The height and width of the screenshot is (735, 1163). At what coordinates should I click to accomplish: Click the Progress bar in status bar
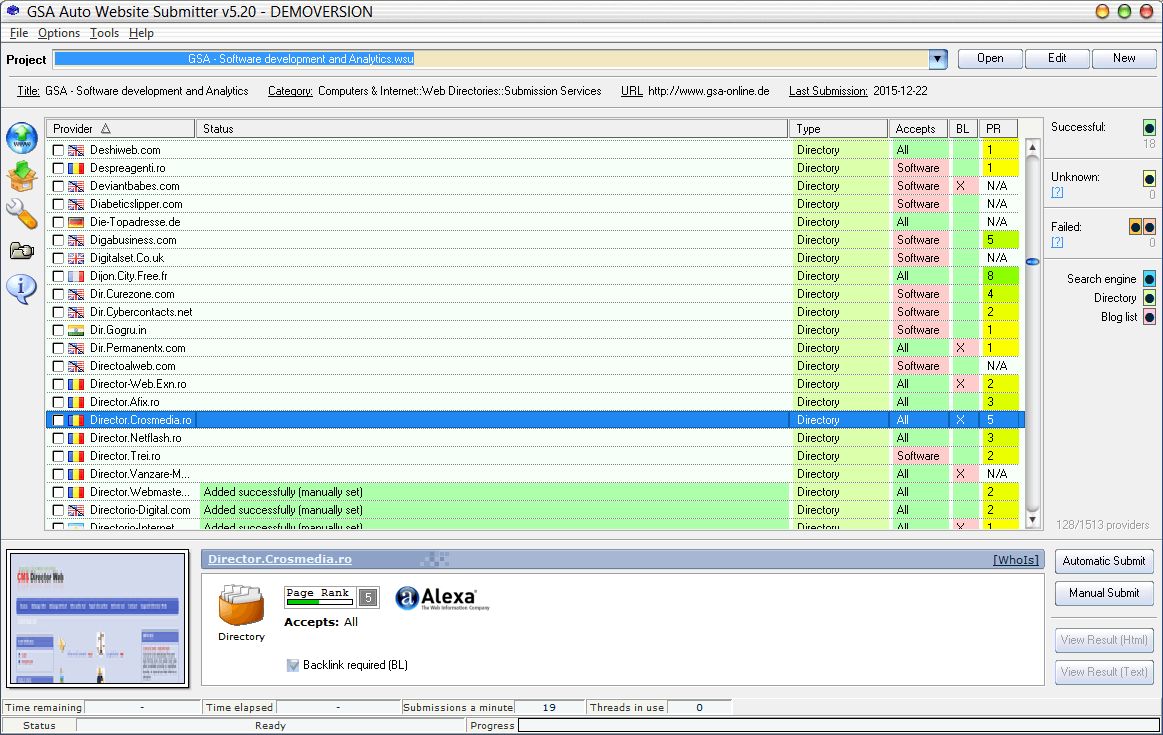(x=837, y=725)
